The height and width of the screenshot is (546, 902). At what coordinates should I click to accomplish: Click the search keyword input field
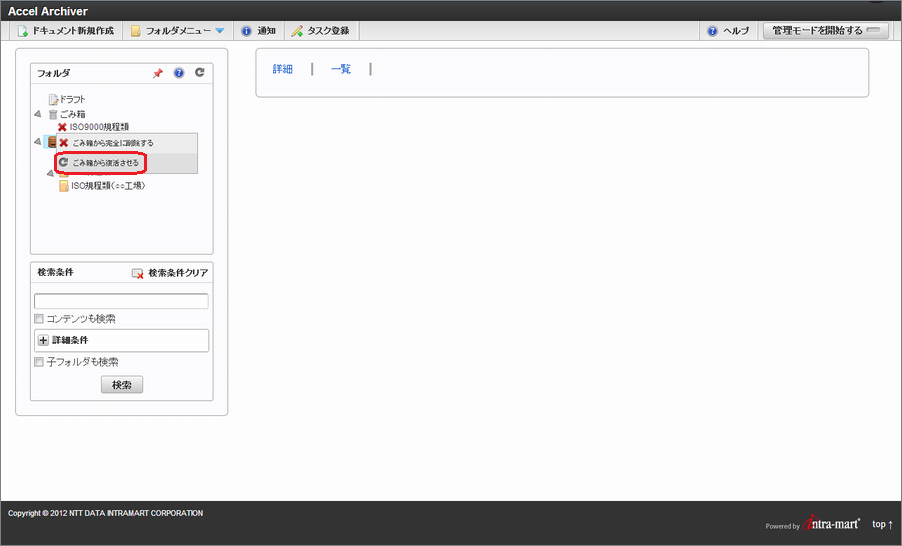[121, 301]
